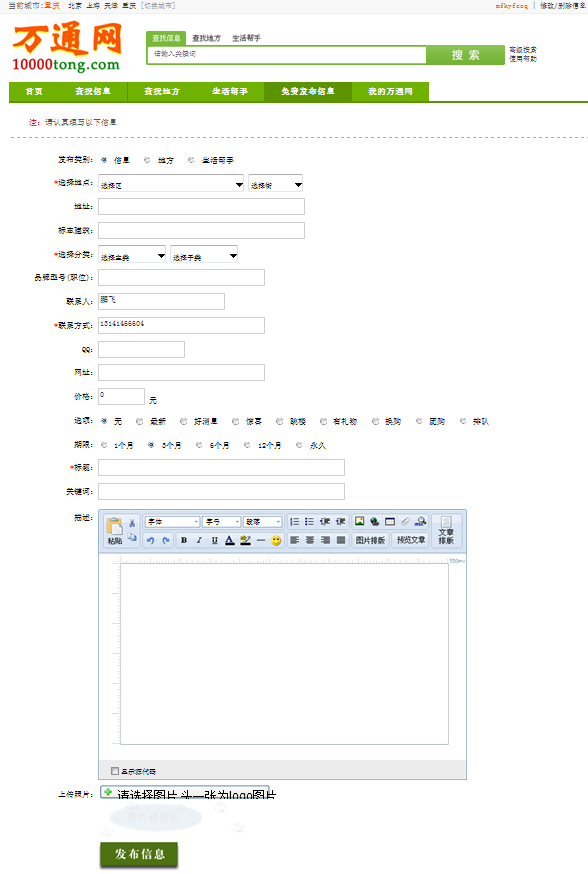588x874 pixels.
Task: Insert a smiley emoticon
Action: [276, 540]
